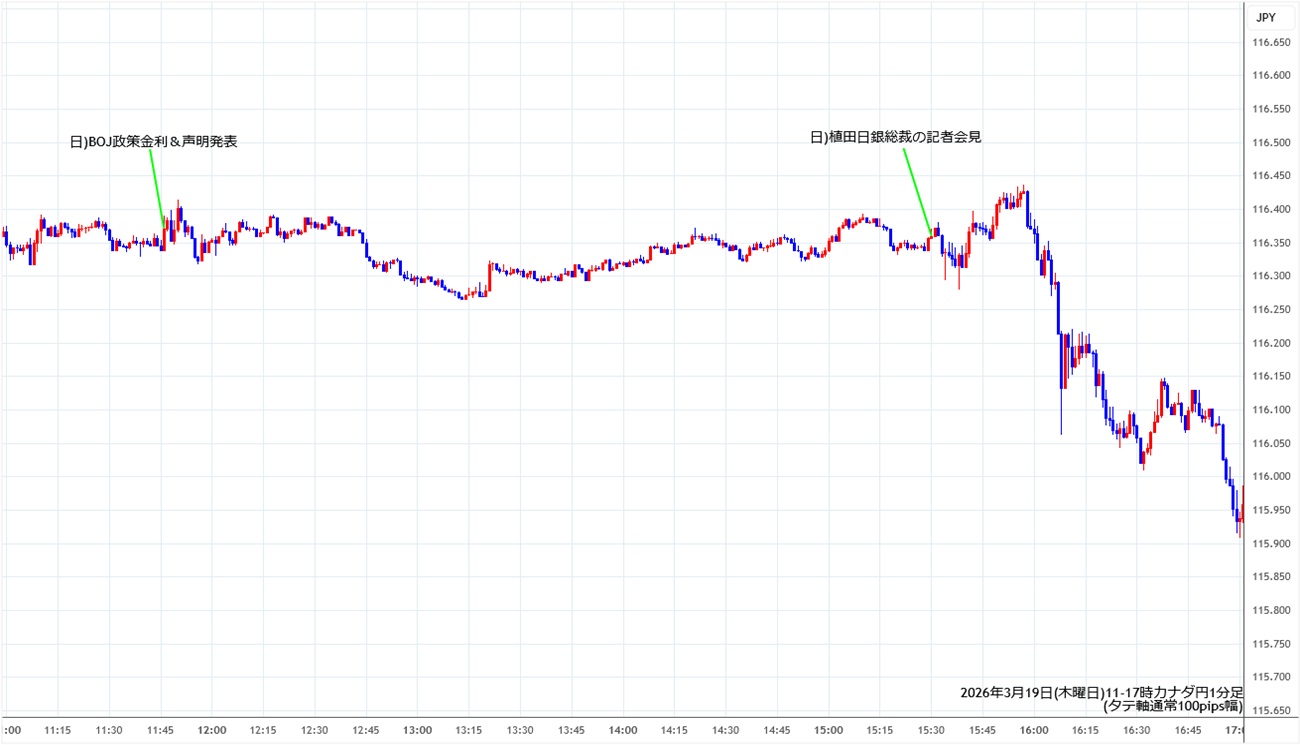Click the 植田日銀総裁の記者会見 annotation label
Viewport: 1300px width, 745px height.
(x=895, y=137)
